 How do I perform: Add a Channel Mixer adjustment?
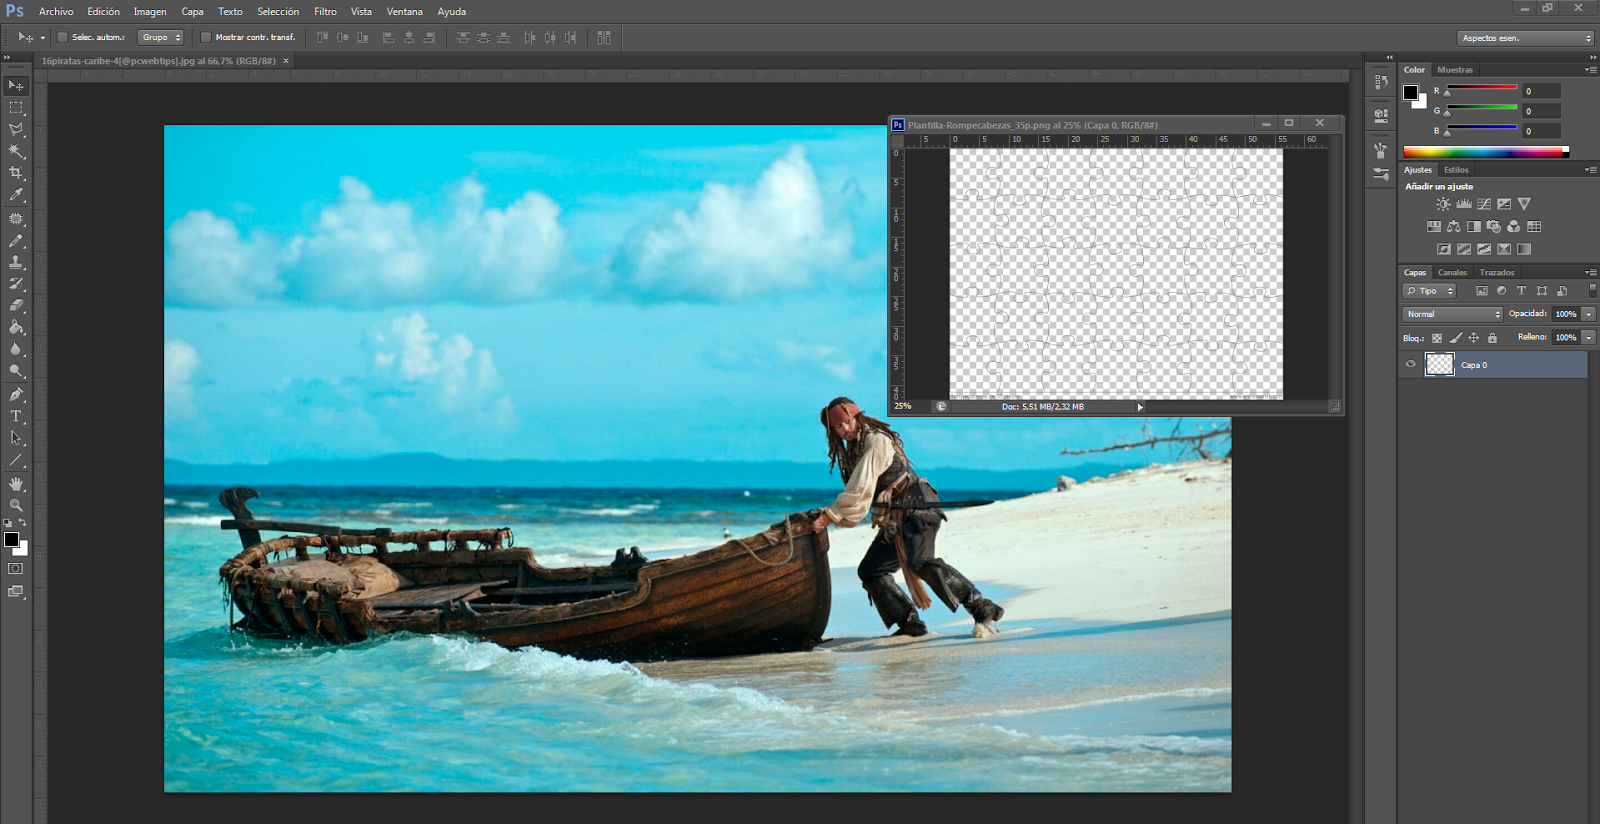tap(1513, 227)
